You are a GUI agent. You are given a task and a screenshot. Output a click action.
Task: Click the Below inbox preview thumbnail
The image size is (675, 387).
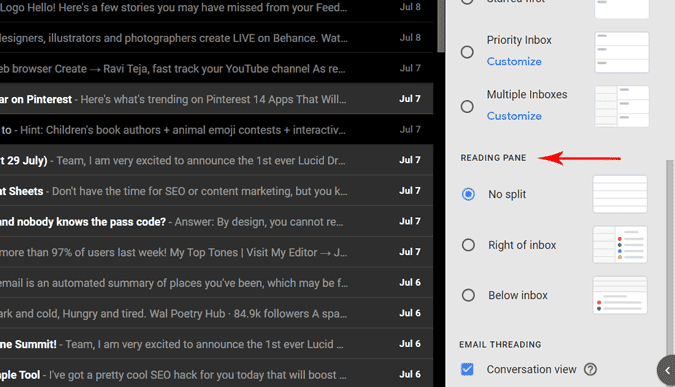pos(620,295)
